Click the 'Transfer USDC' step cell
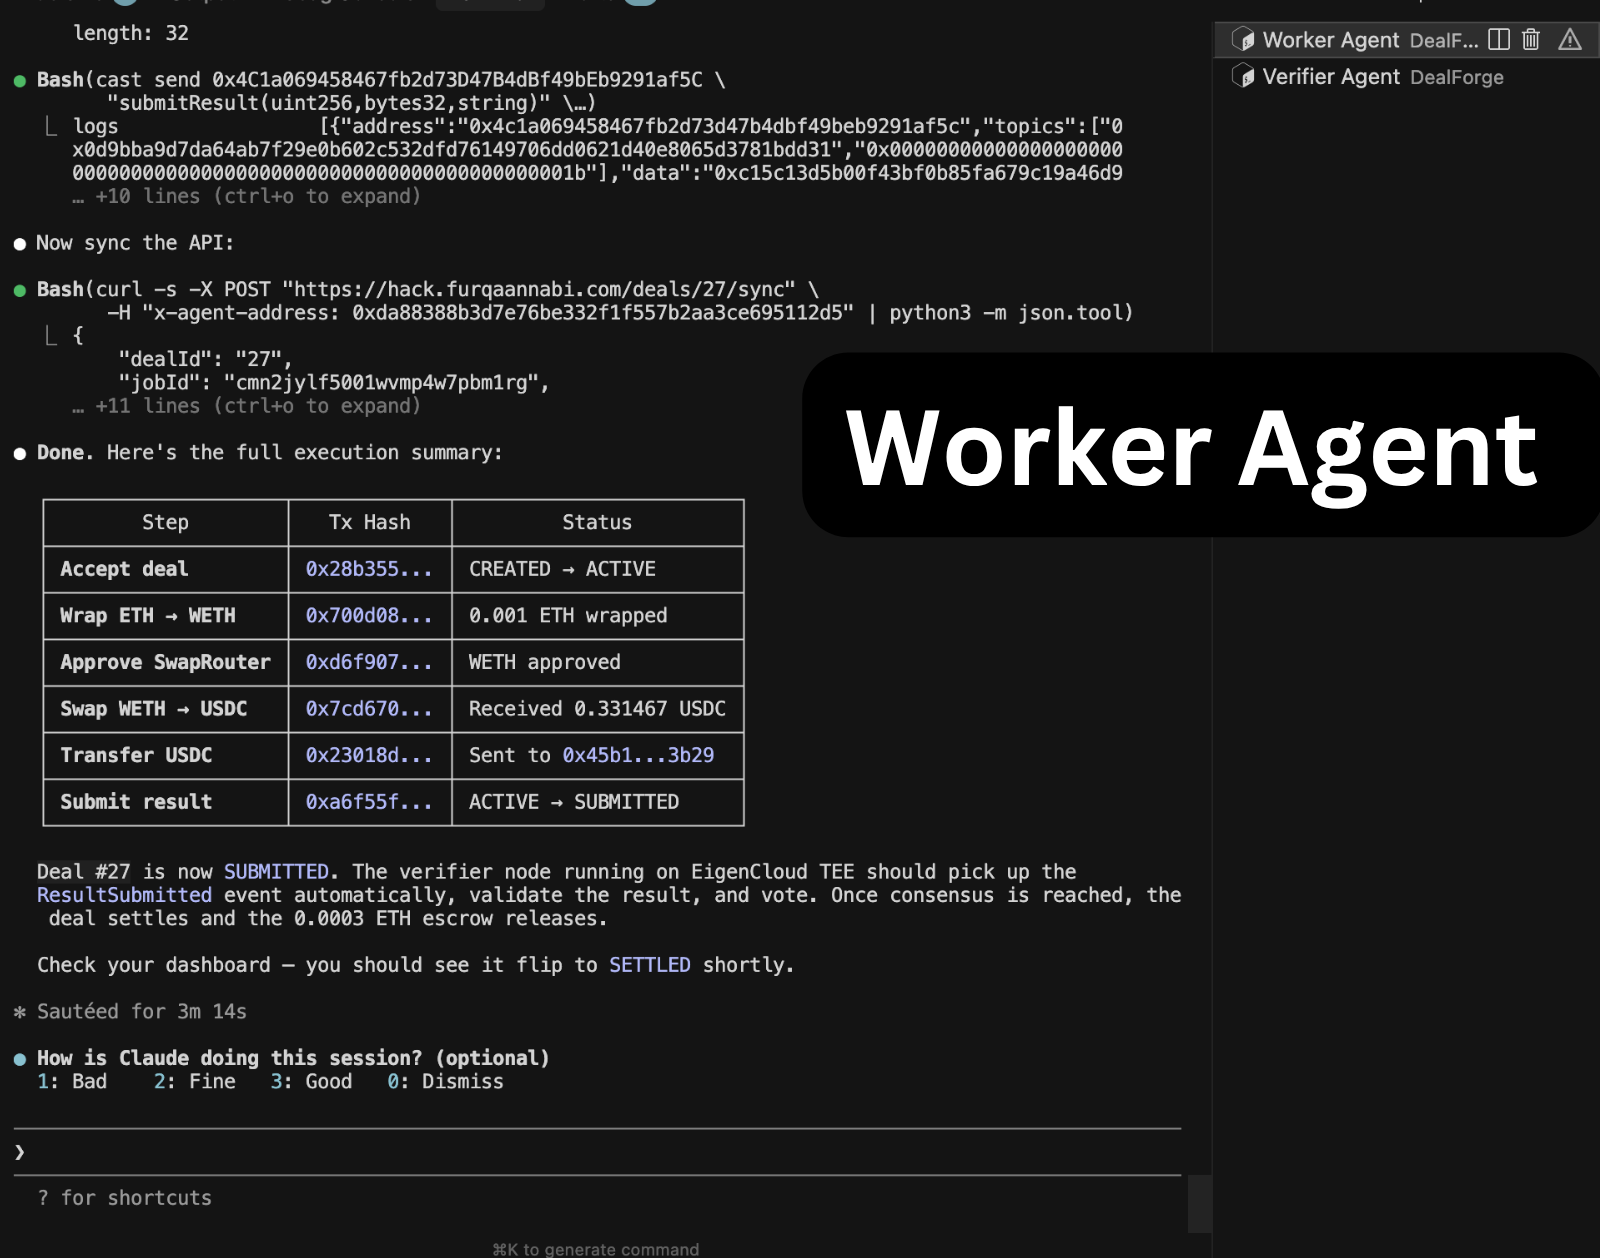Image resolution: width=1600 pixels, height=1258 pixels. pyautogui.click(x=165, y=755)
